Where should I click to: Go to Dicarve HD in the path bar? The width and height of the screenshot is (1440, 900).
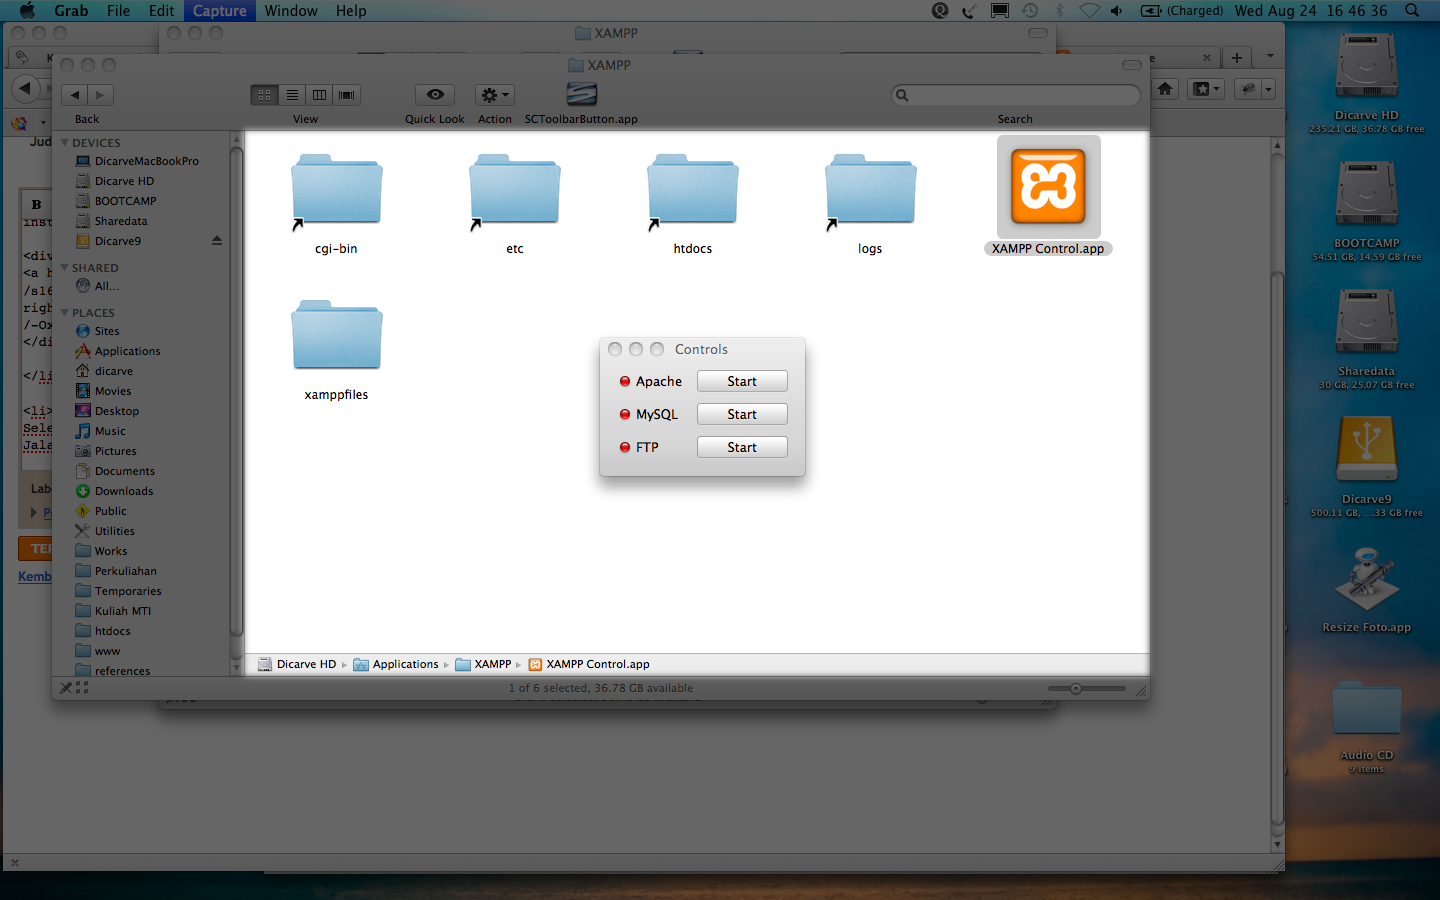pyautogui.click(x=297, y=664)
